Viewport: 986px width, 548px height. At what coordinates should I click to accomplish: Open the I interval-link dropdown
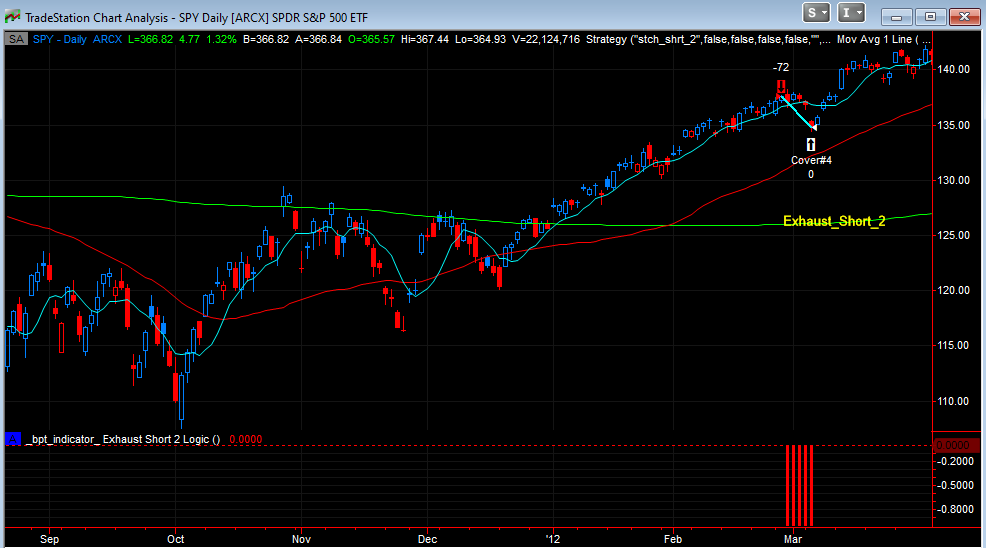(852, 13)
